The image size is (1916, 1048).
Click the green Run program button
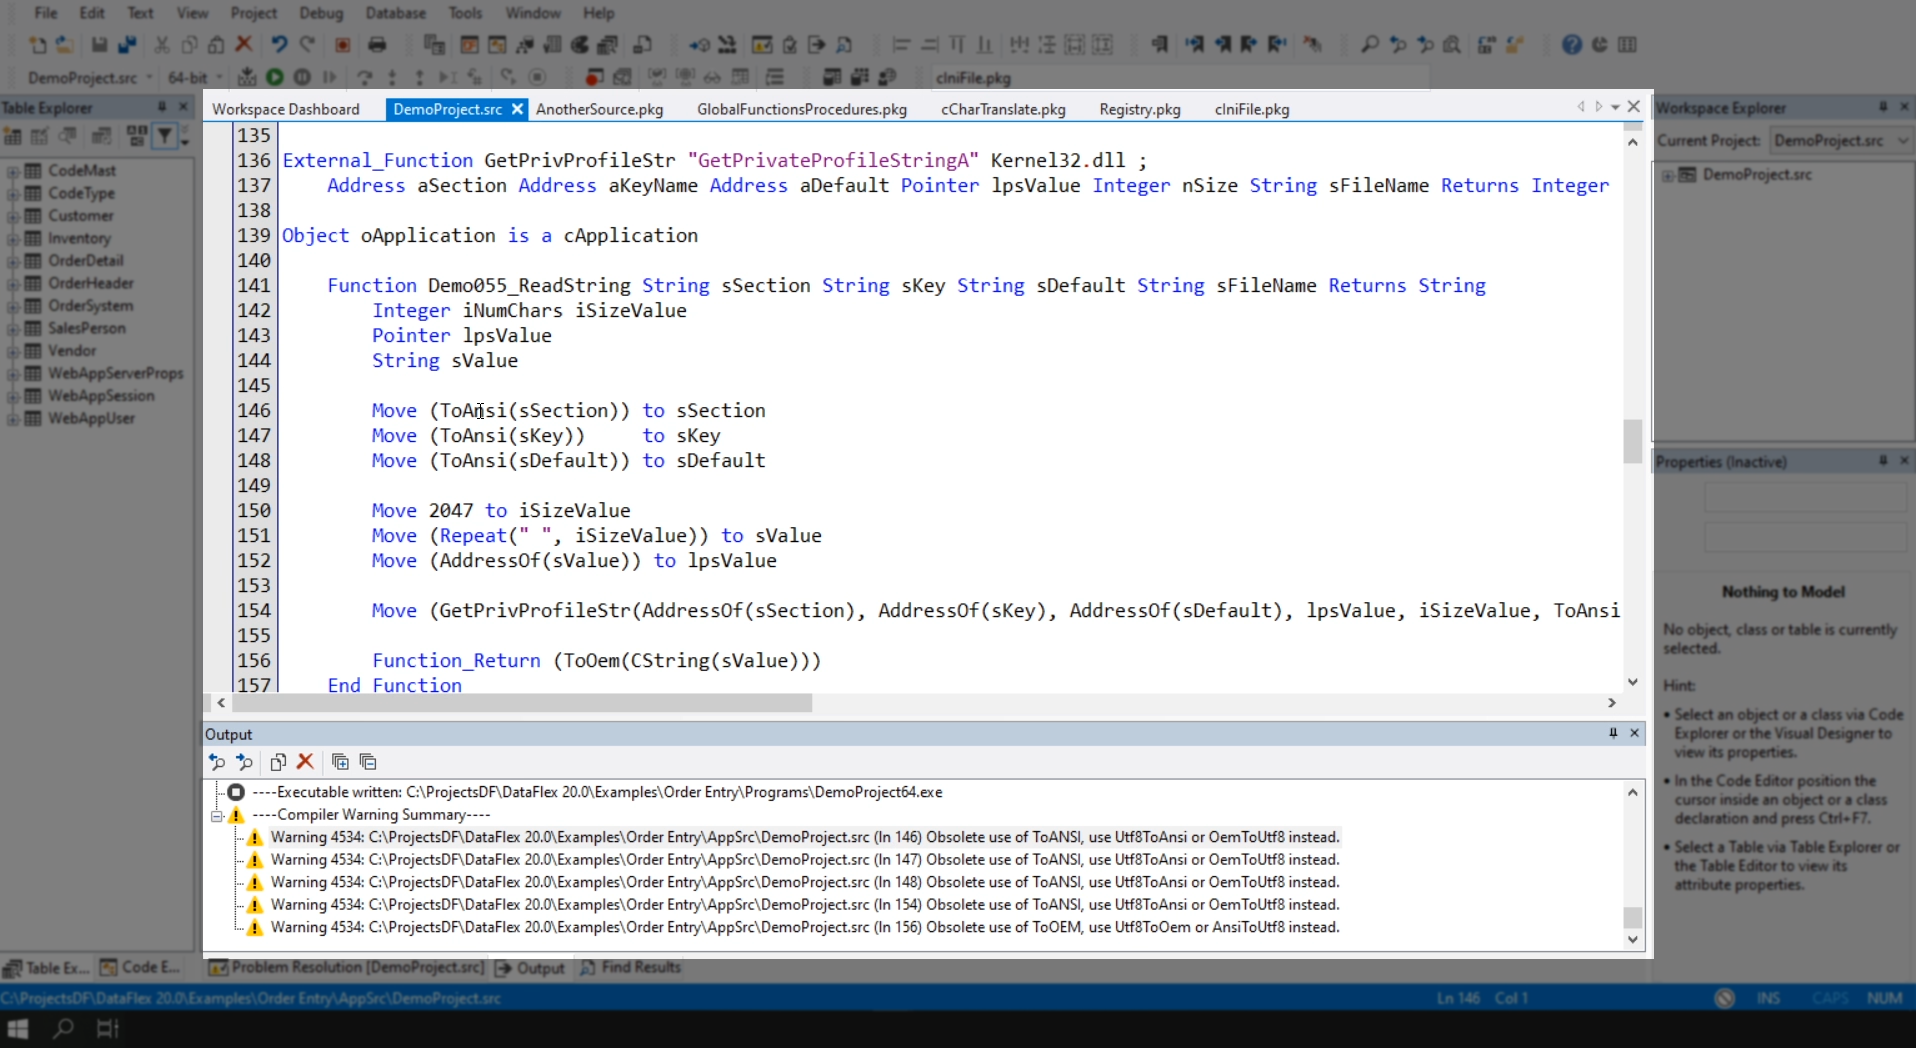[x=275, y=77]
